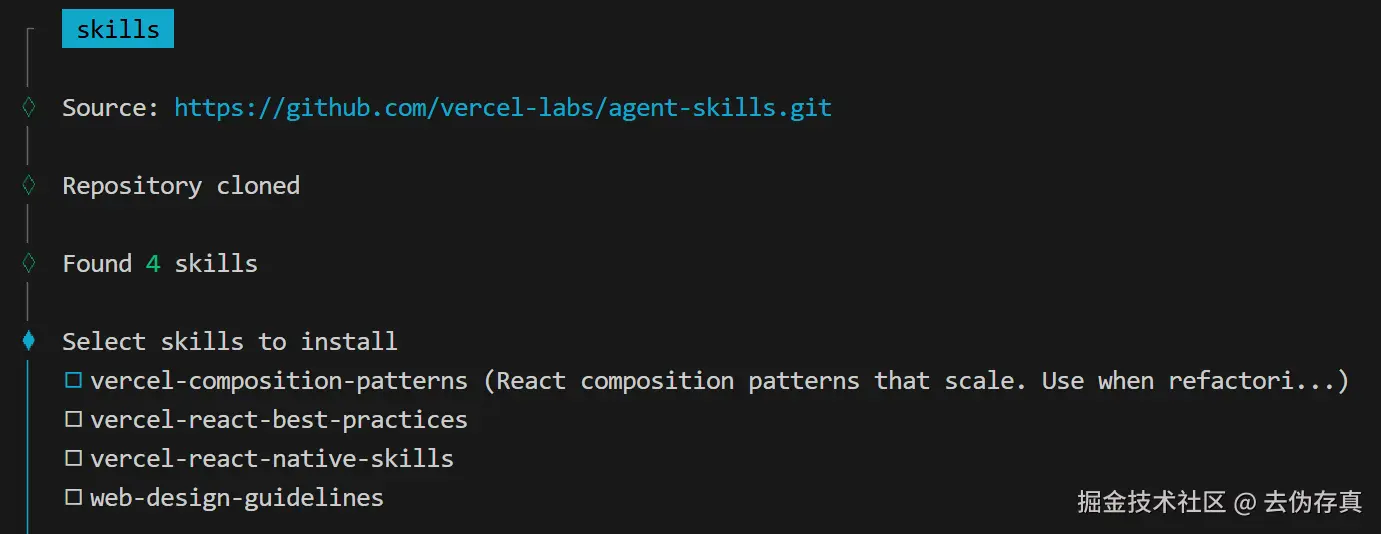Tick the vercel-composition-patterns checkbox
This screenshot has width=1381, height=534.
point(73,381)
